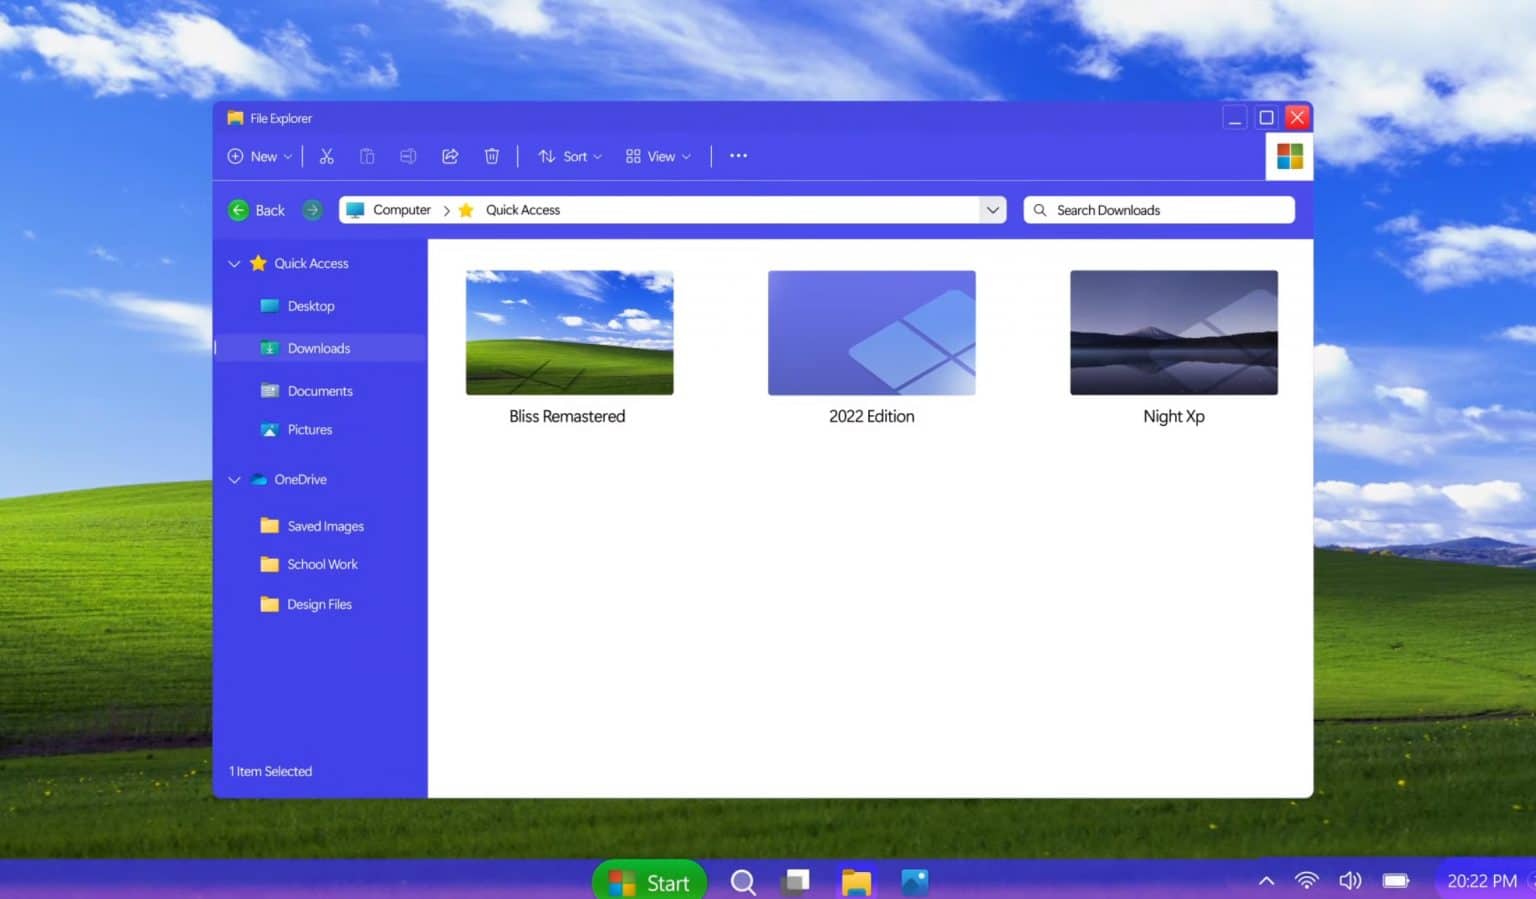The image size is (1536, 899).
Task: Click the taskbar Search icon
Action: 743,882
